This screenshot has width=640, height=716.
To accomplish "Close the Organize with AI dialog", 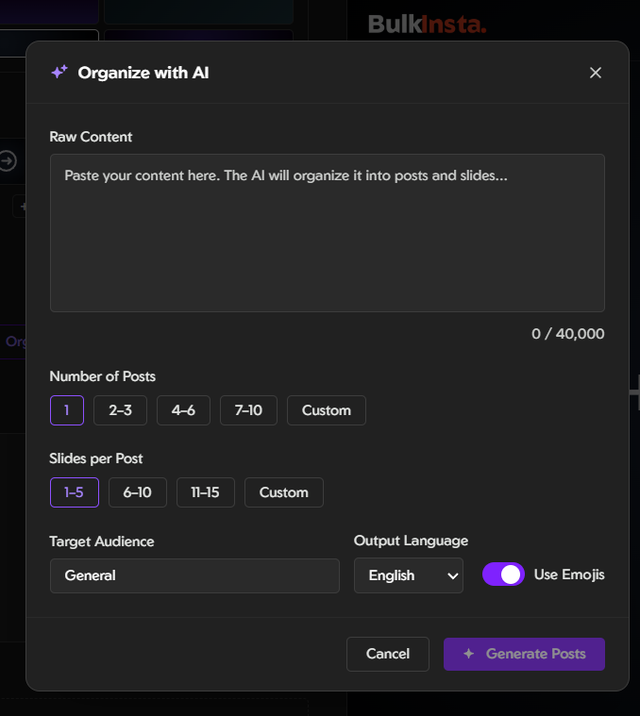I will point(595,73).
